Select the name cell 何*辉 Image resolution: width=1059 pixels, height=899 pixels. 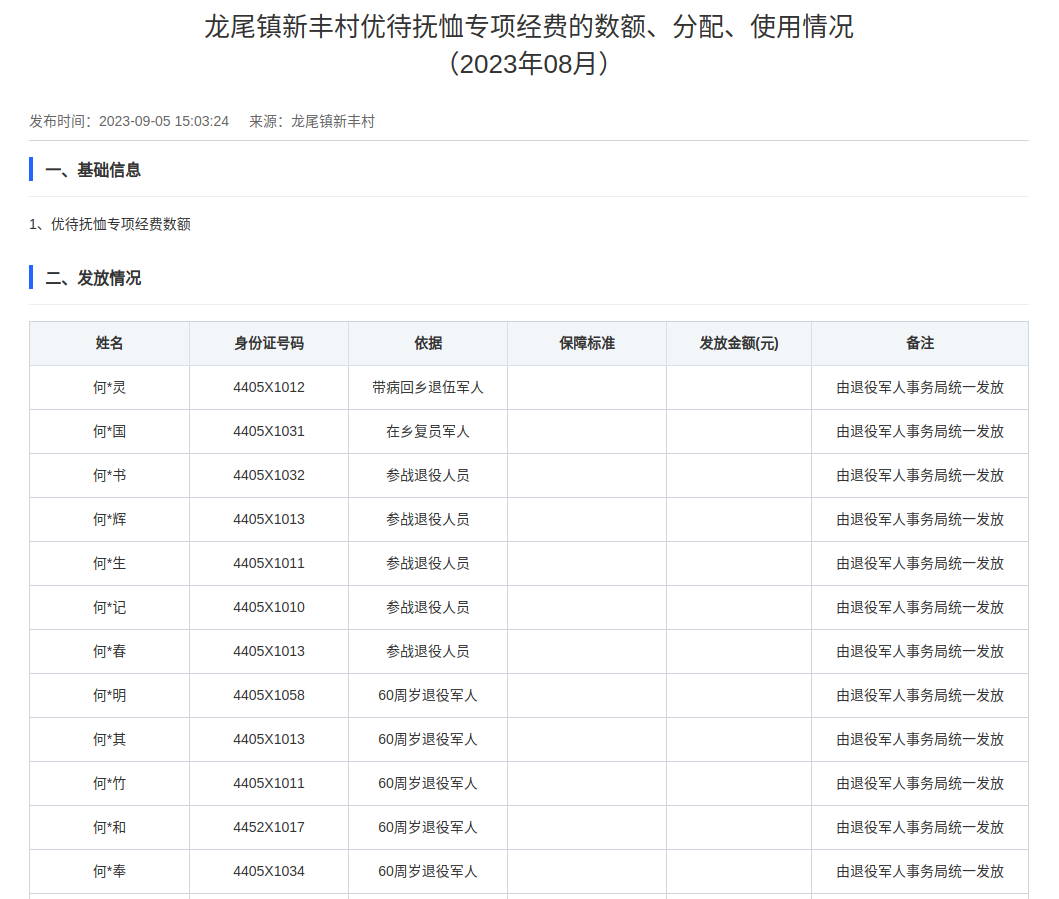pyautogui.click(x=109, y=519)
